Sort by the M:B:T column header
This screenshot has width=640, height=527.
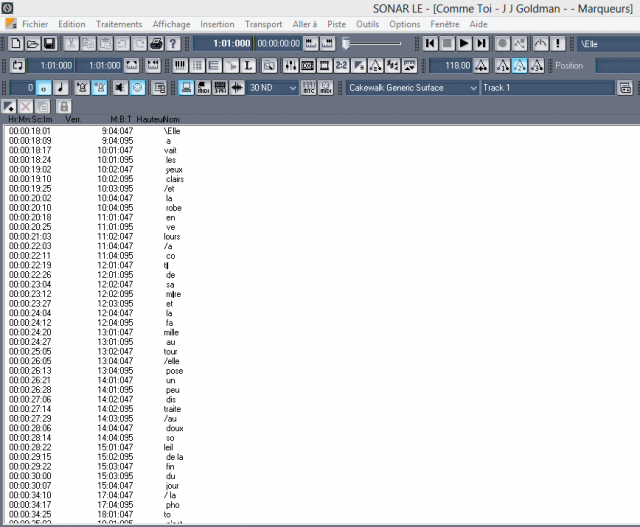click(x=121, y=119)
